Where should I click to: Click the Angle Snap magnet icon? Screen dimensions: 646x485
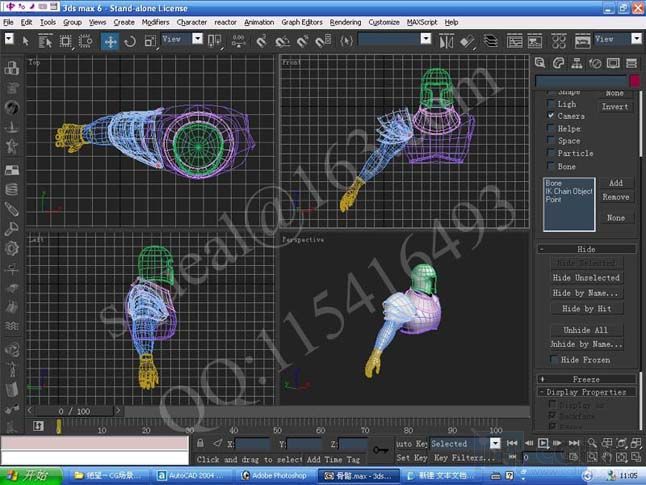(x=283, y=41)
